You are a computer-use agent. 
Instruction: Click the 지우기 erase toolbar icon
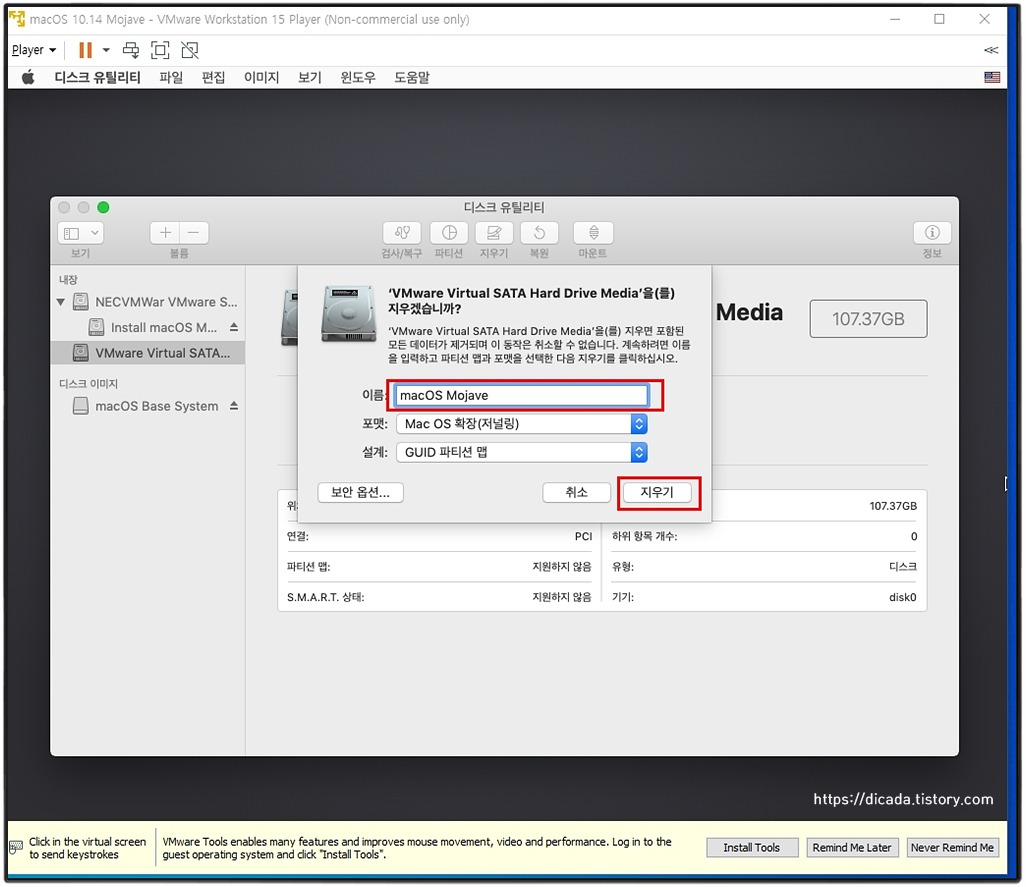494,233
